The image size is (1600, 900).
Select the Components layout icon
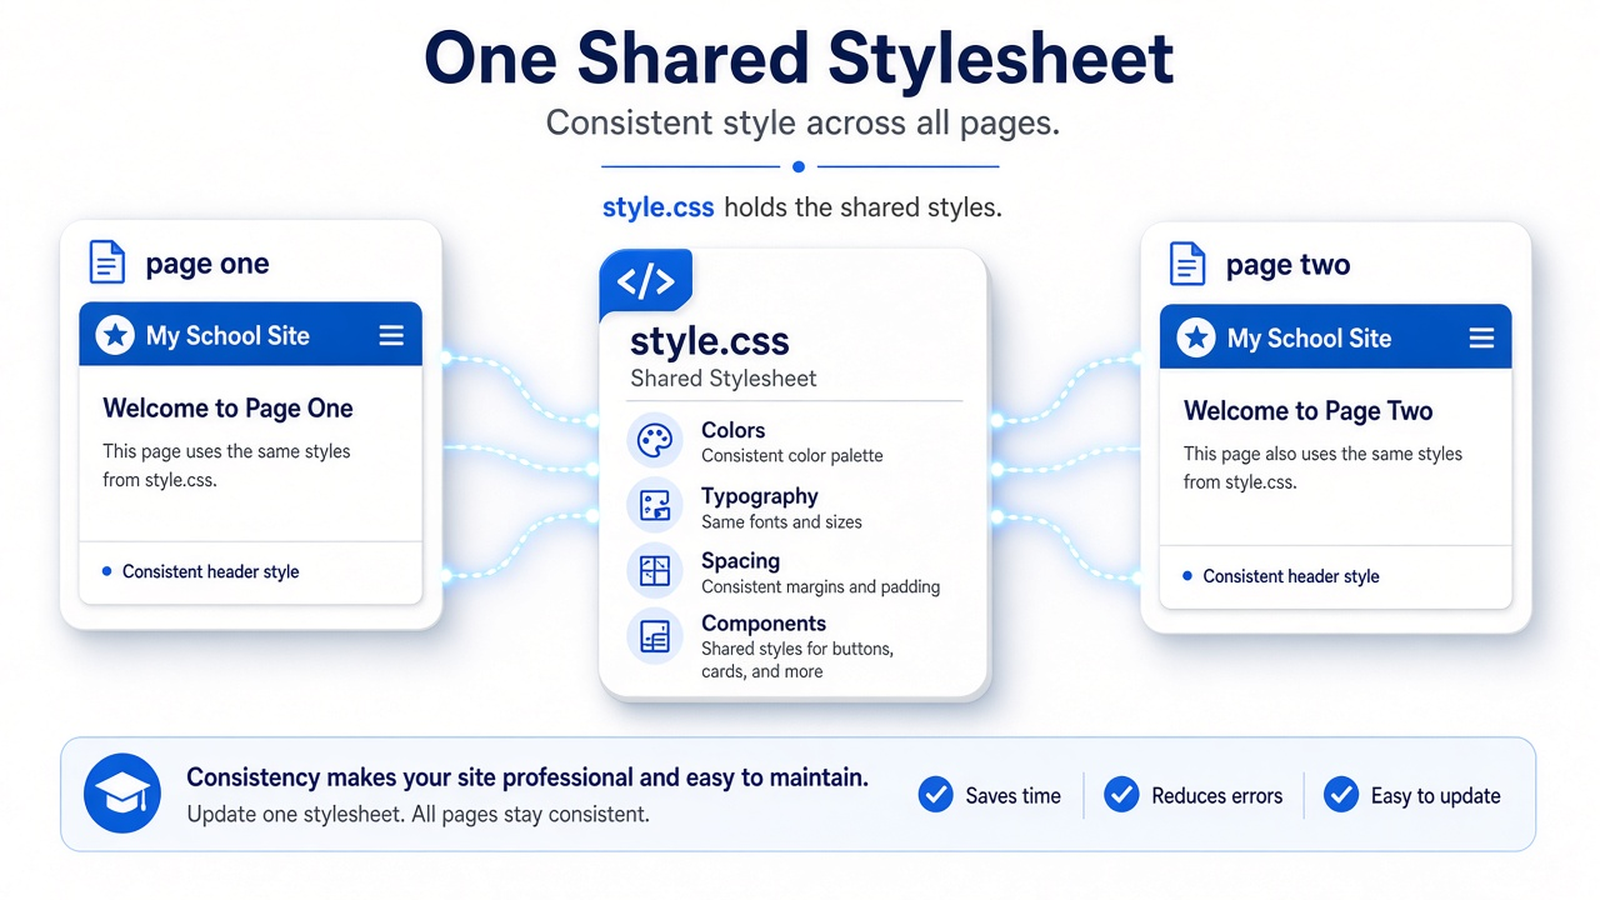(655, 636)
